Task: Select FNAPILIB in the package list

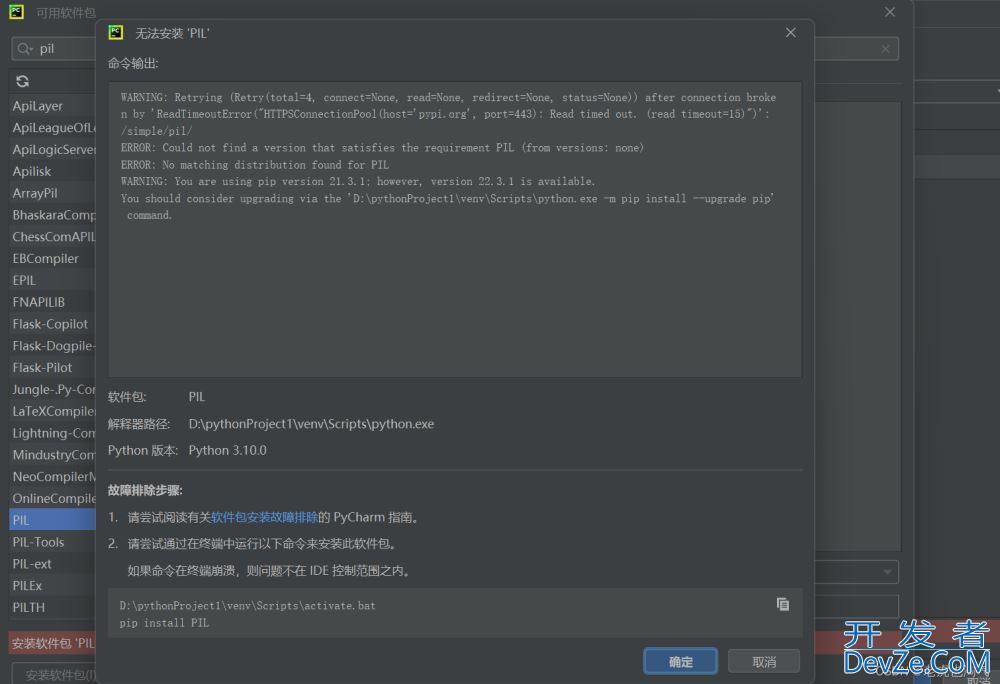Action: click(x=52, y=302)
